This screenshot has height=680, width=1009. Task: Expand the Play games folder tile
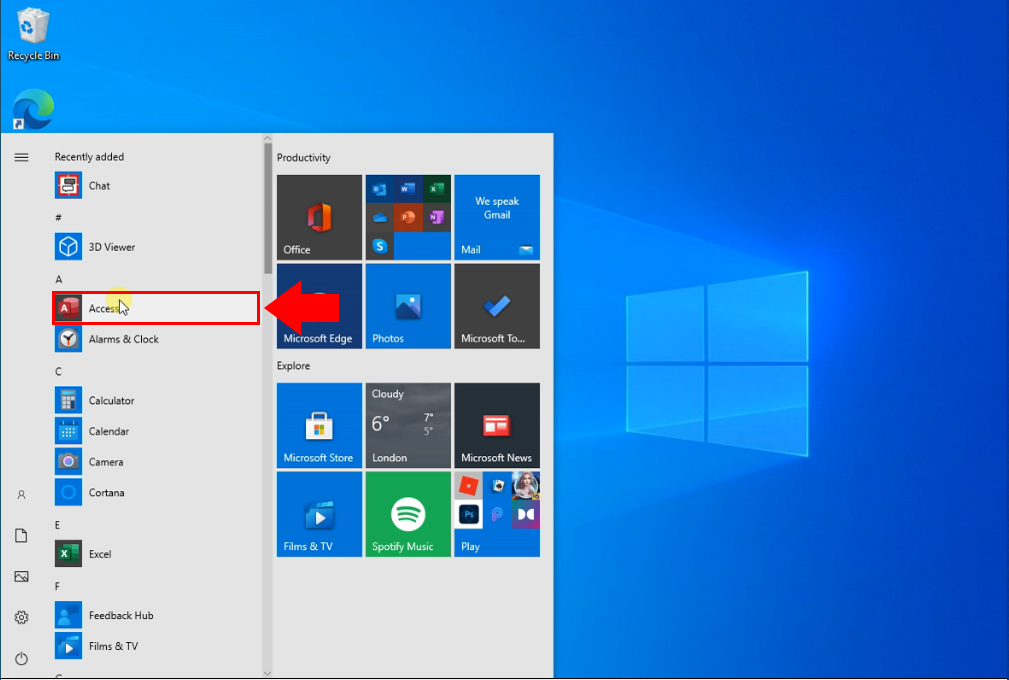pyautogui.click(x=497, y=514)
